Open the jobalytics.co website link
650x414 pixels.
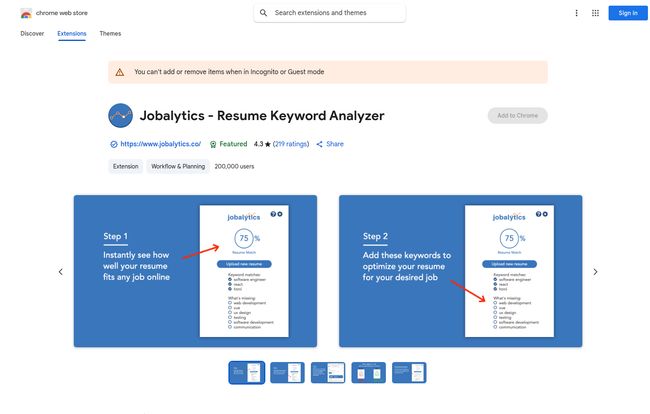160,144
